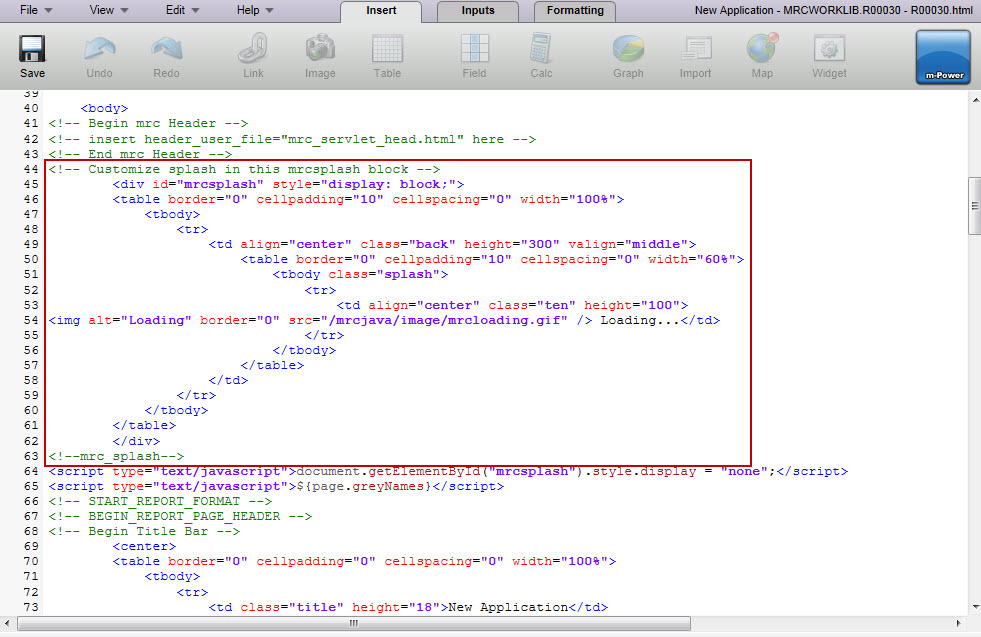Screen dimensions: 981x637
Task: Insert a Map with the globe icon
Action: coord(762,48)
